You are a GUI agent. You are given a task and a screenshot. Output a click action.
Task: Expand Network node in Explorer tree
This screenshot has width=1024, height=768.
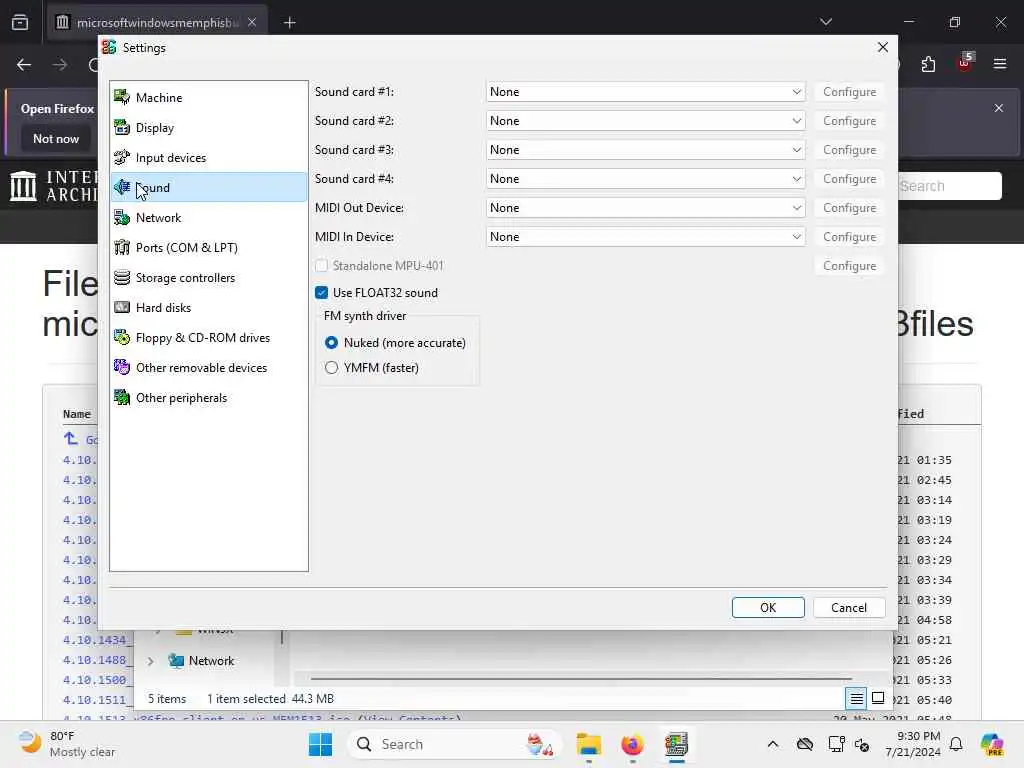click(151, 661)
